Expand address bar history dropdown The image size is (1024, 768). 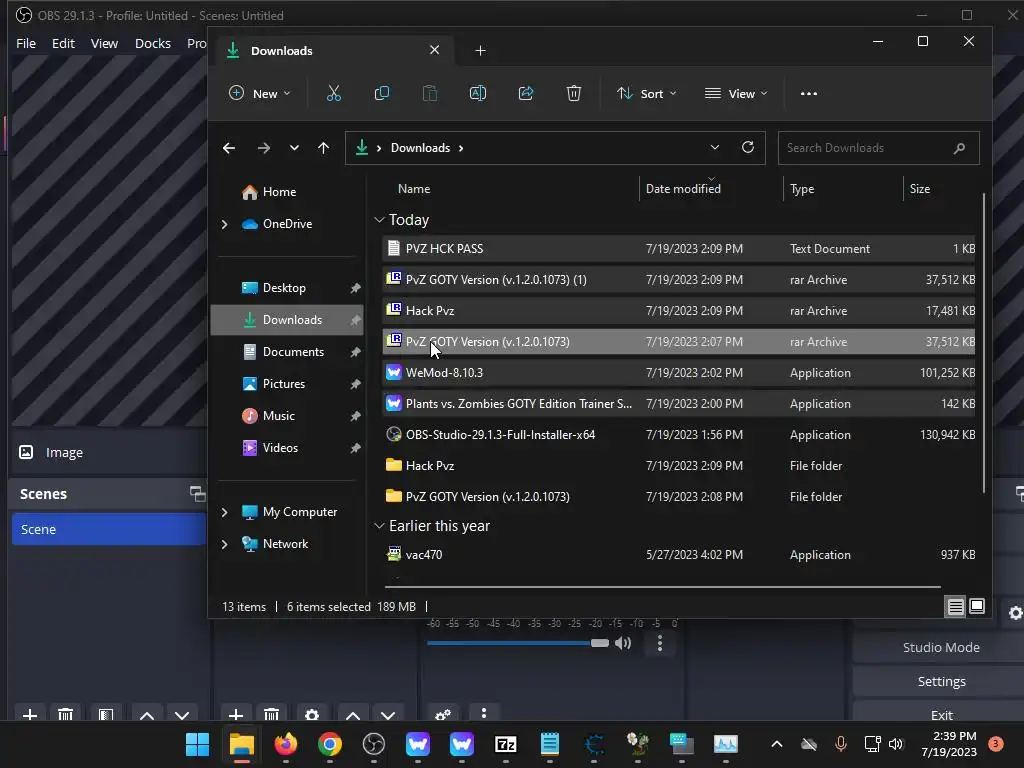click(714, 148)
